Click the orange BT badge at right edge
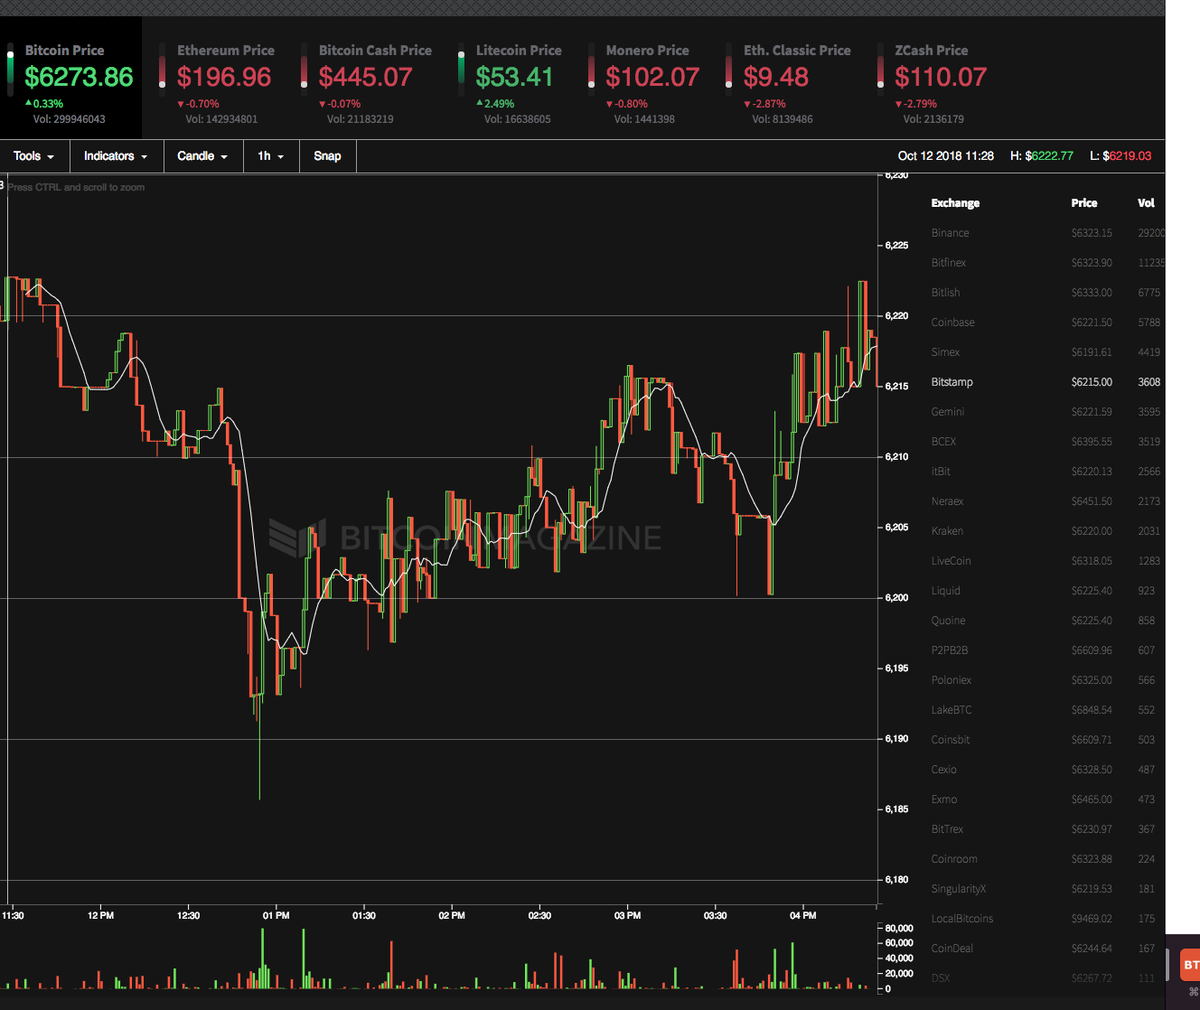1200x1010 pixels. click(x=1190, y=966)
